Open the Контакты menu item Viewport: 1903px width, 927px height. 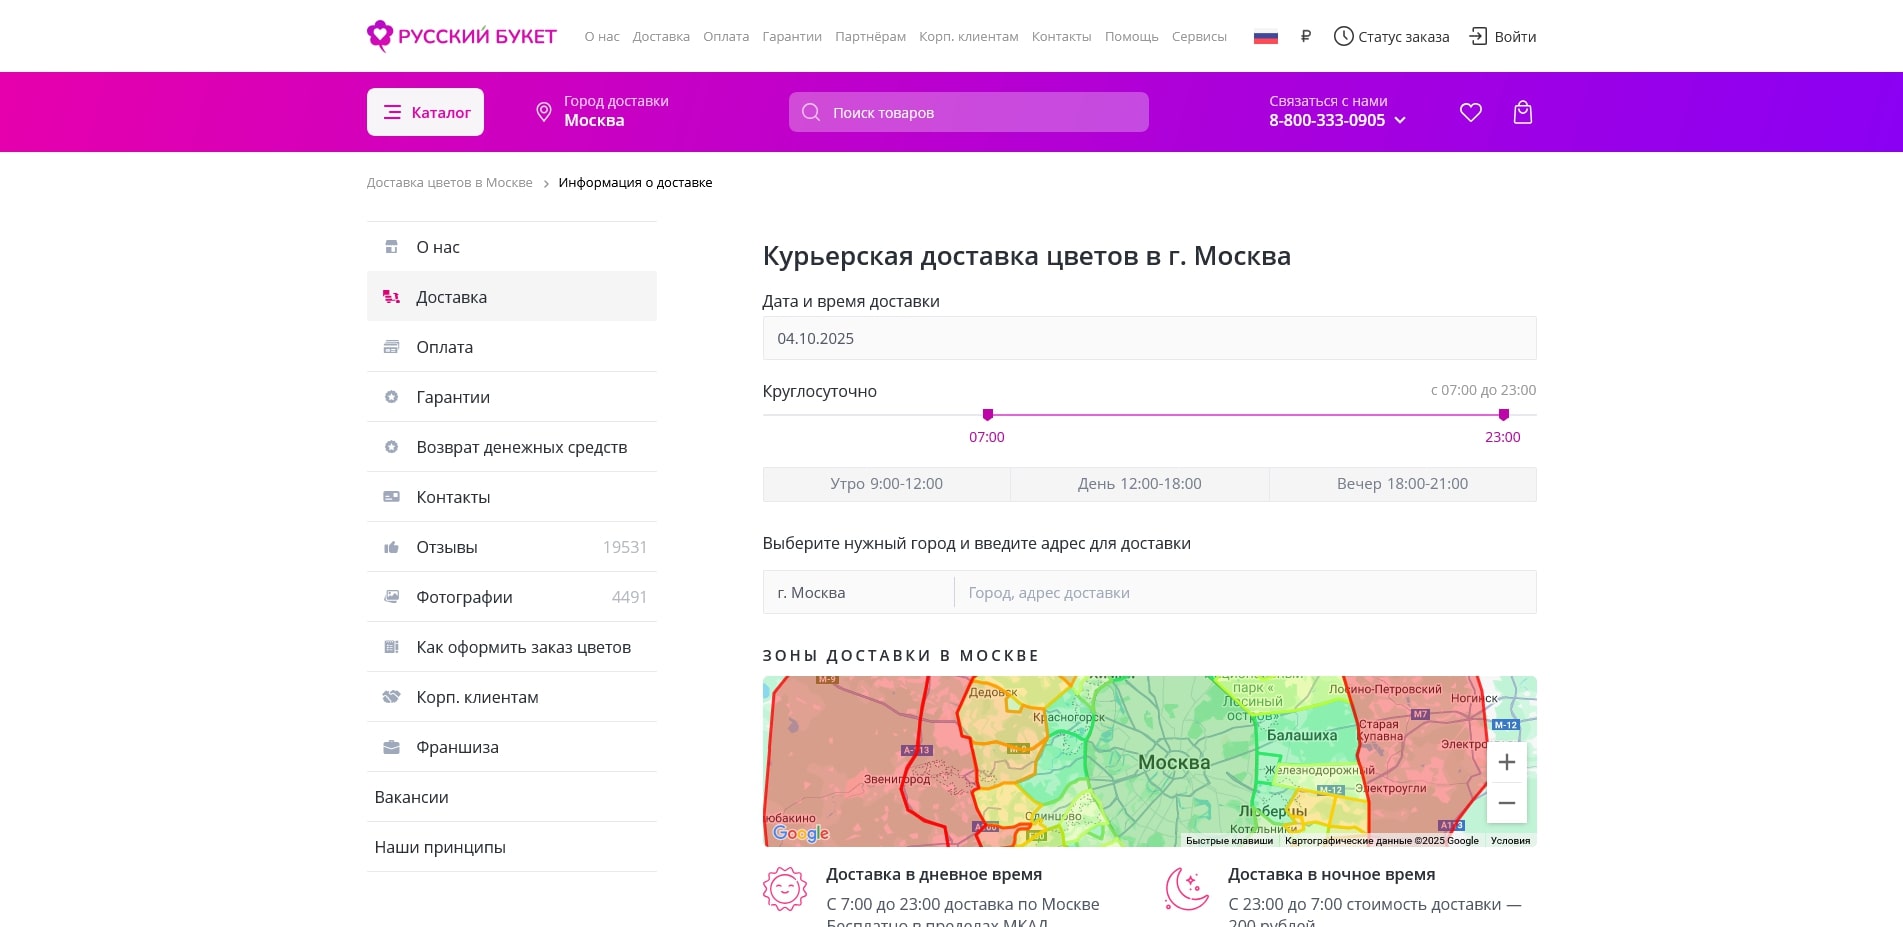(x=1061, y=36)
